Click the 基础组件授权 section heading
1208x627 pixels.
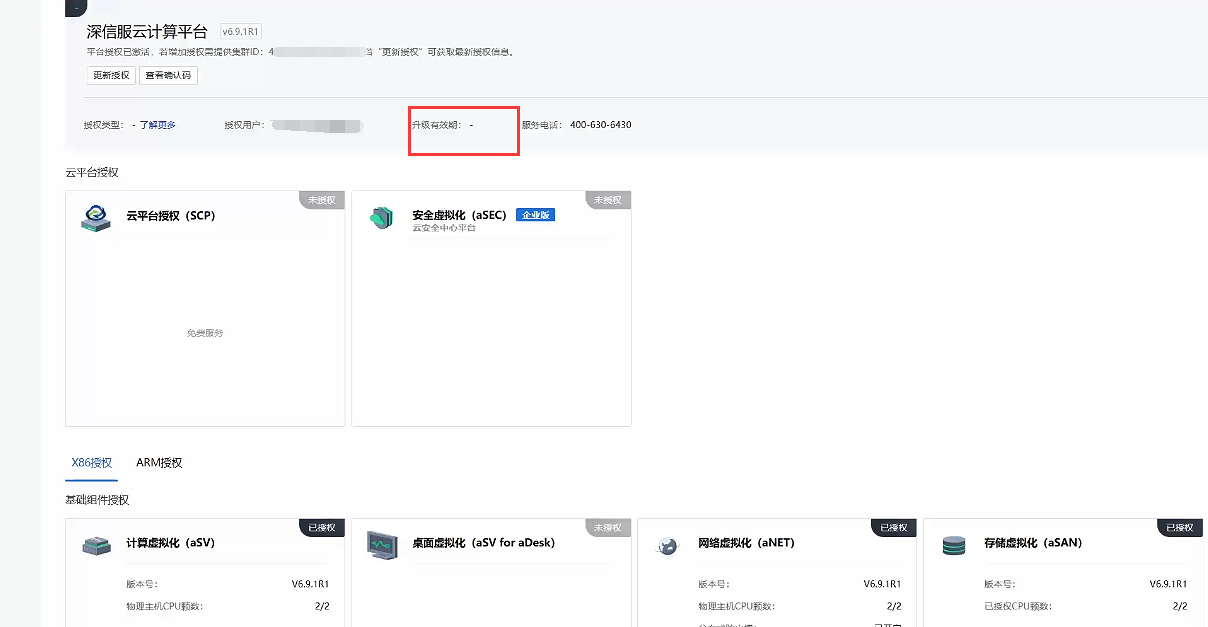[97, 500]
